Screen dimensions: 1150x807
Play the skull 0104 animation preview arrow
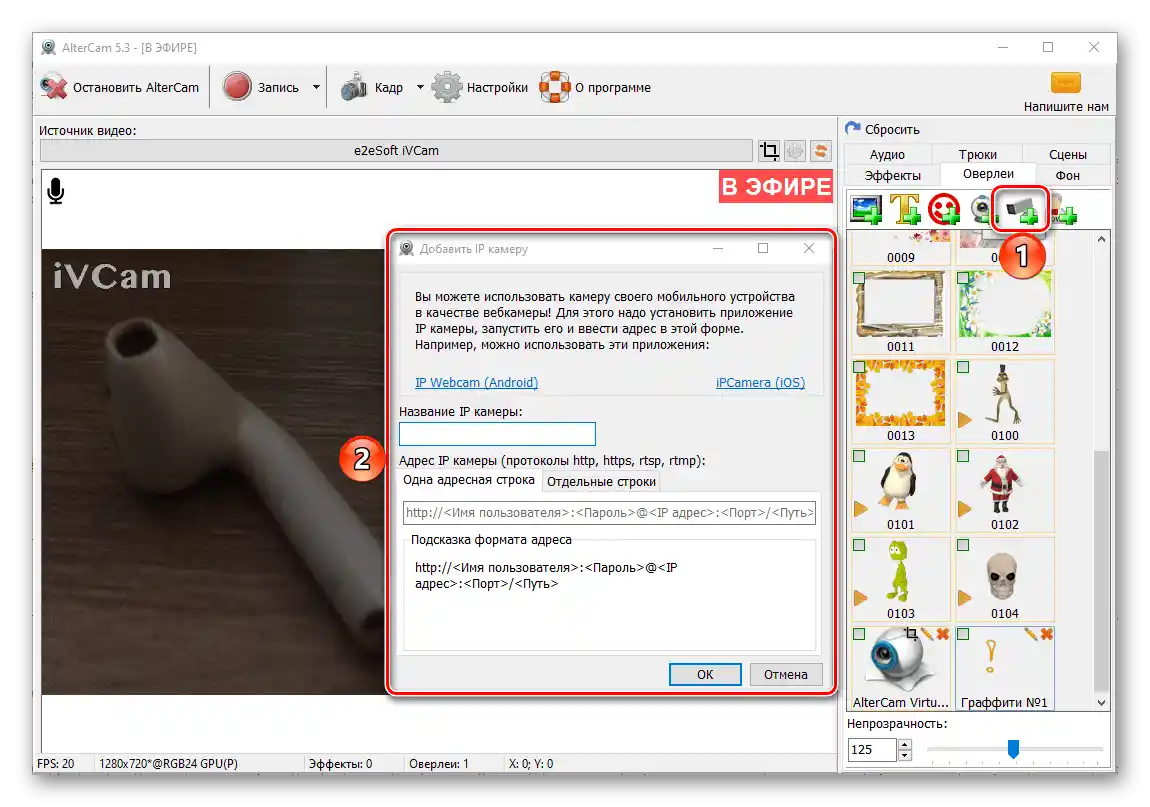pyautogui.click(x=964, y=598)
